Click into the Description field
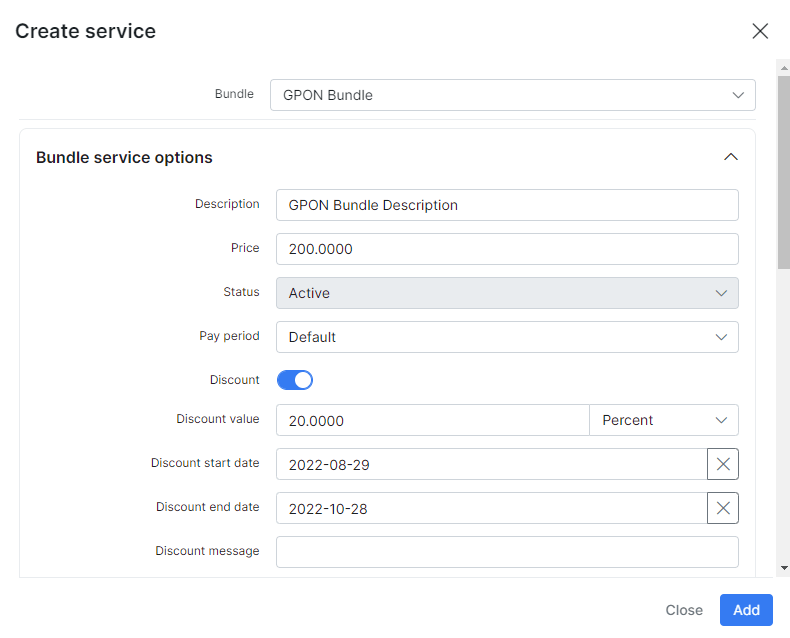The image size is (790, 638). coord(507,205)
